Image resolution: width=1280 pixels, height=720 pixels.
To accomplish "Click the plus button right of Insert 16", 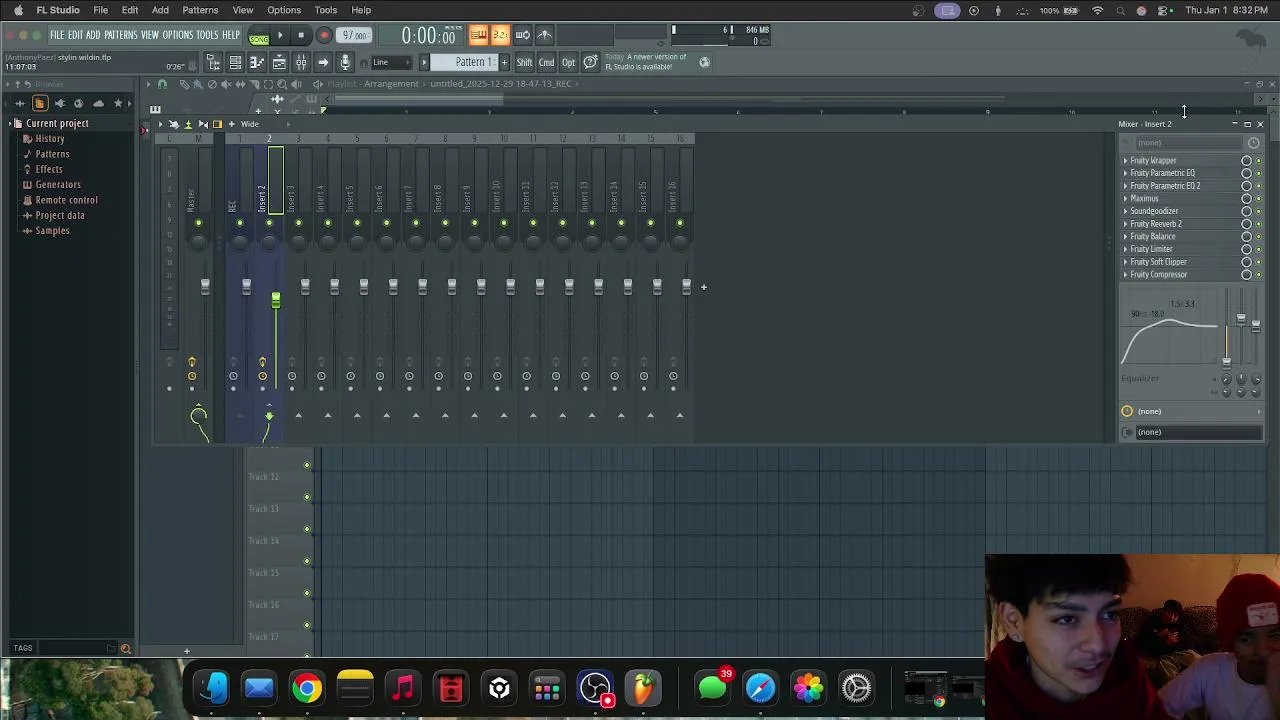I will click(703, 287).
